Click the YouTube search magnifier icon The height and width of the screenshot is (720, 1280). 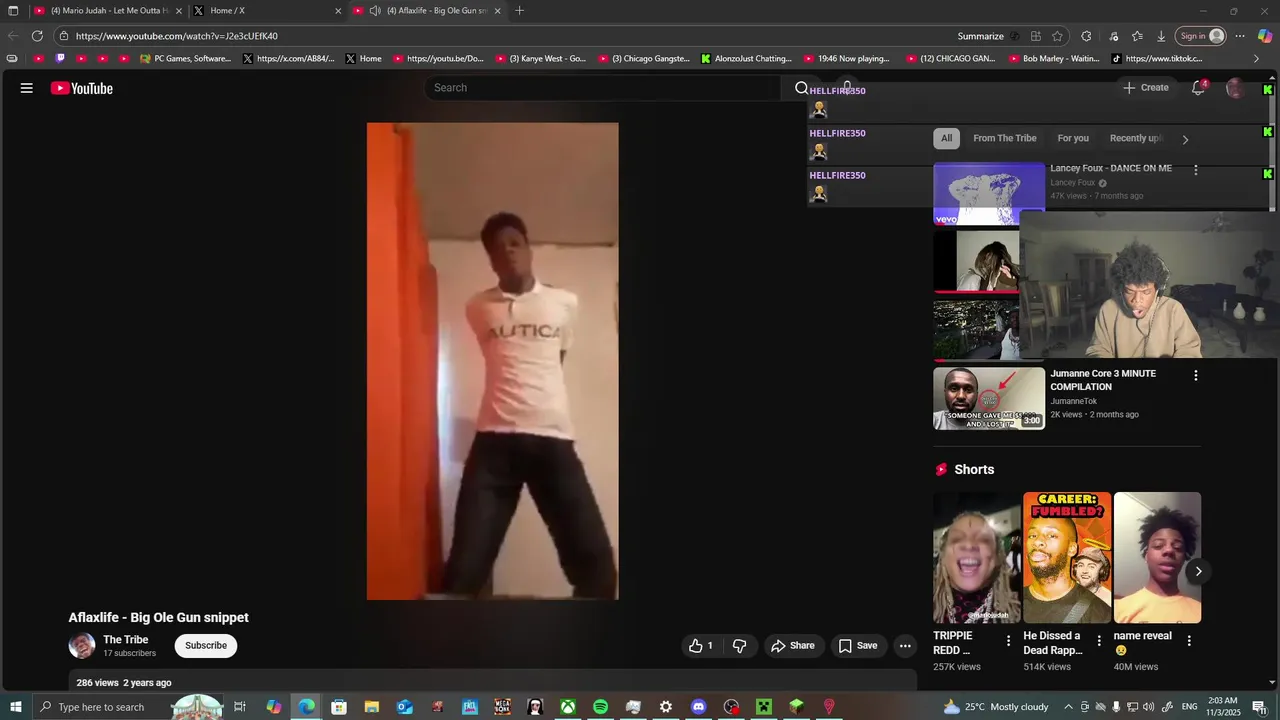pyautogui.click(x=801, y=88)
